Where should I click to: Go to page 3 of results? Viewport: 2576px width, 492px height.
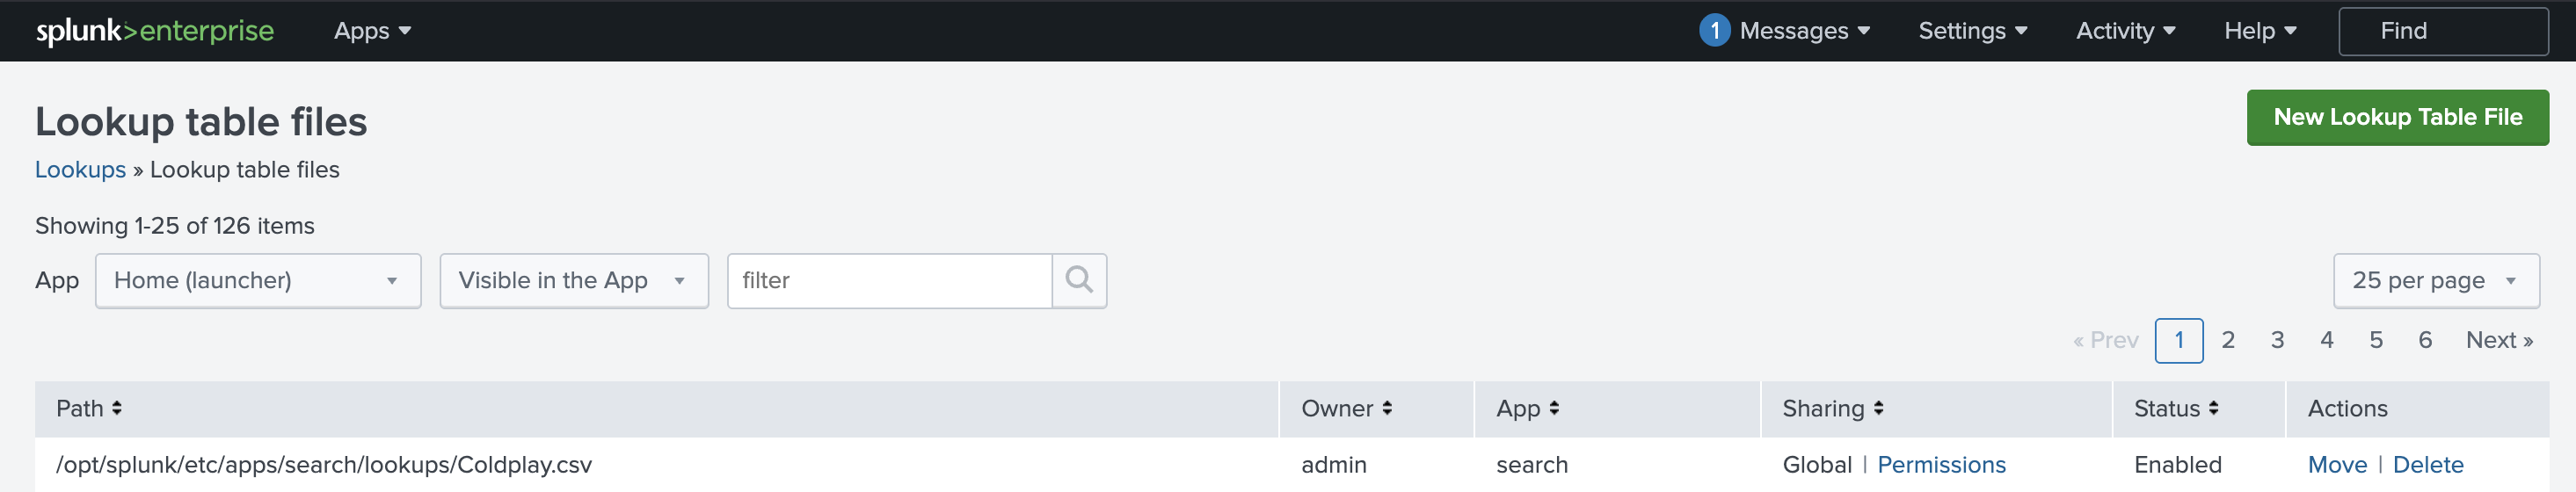(2277, 340)
